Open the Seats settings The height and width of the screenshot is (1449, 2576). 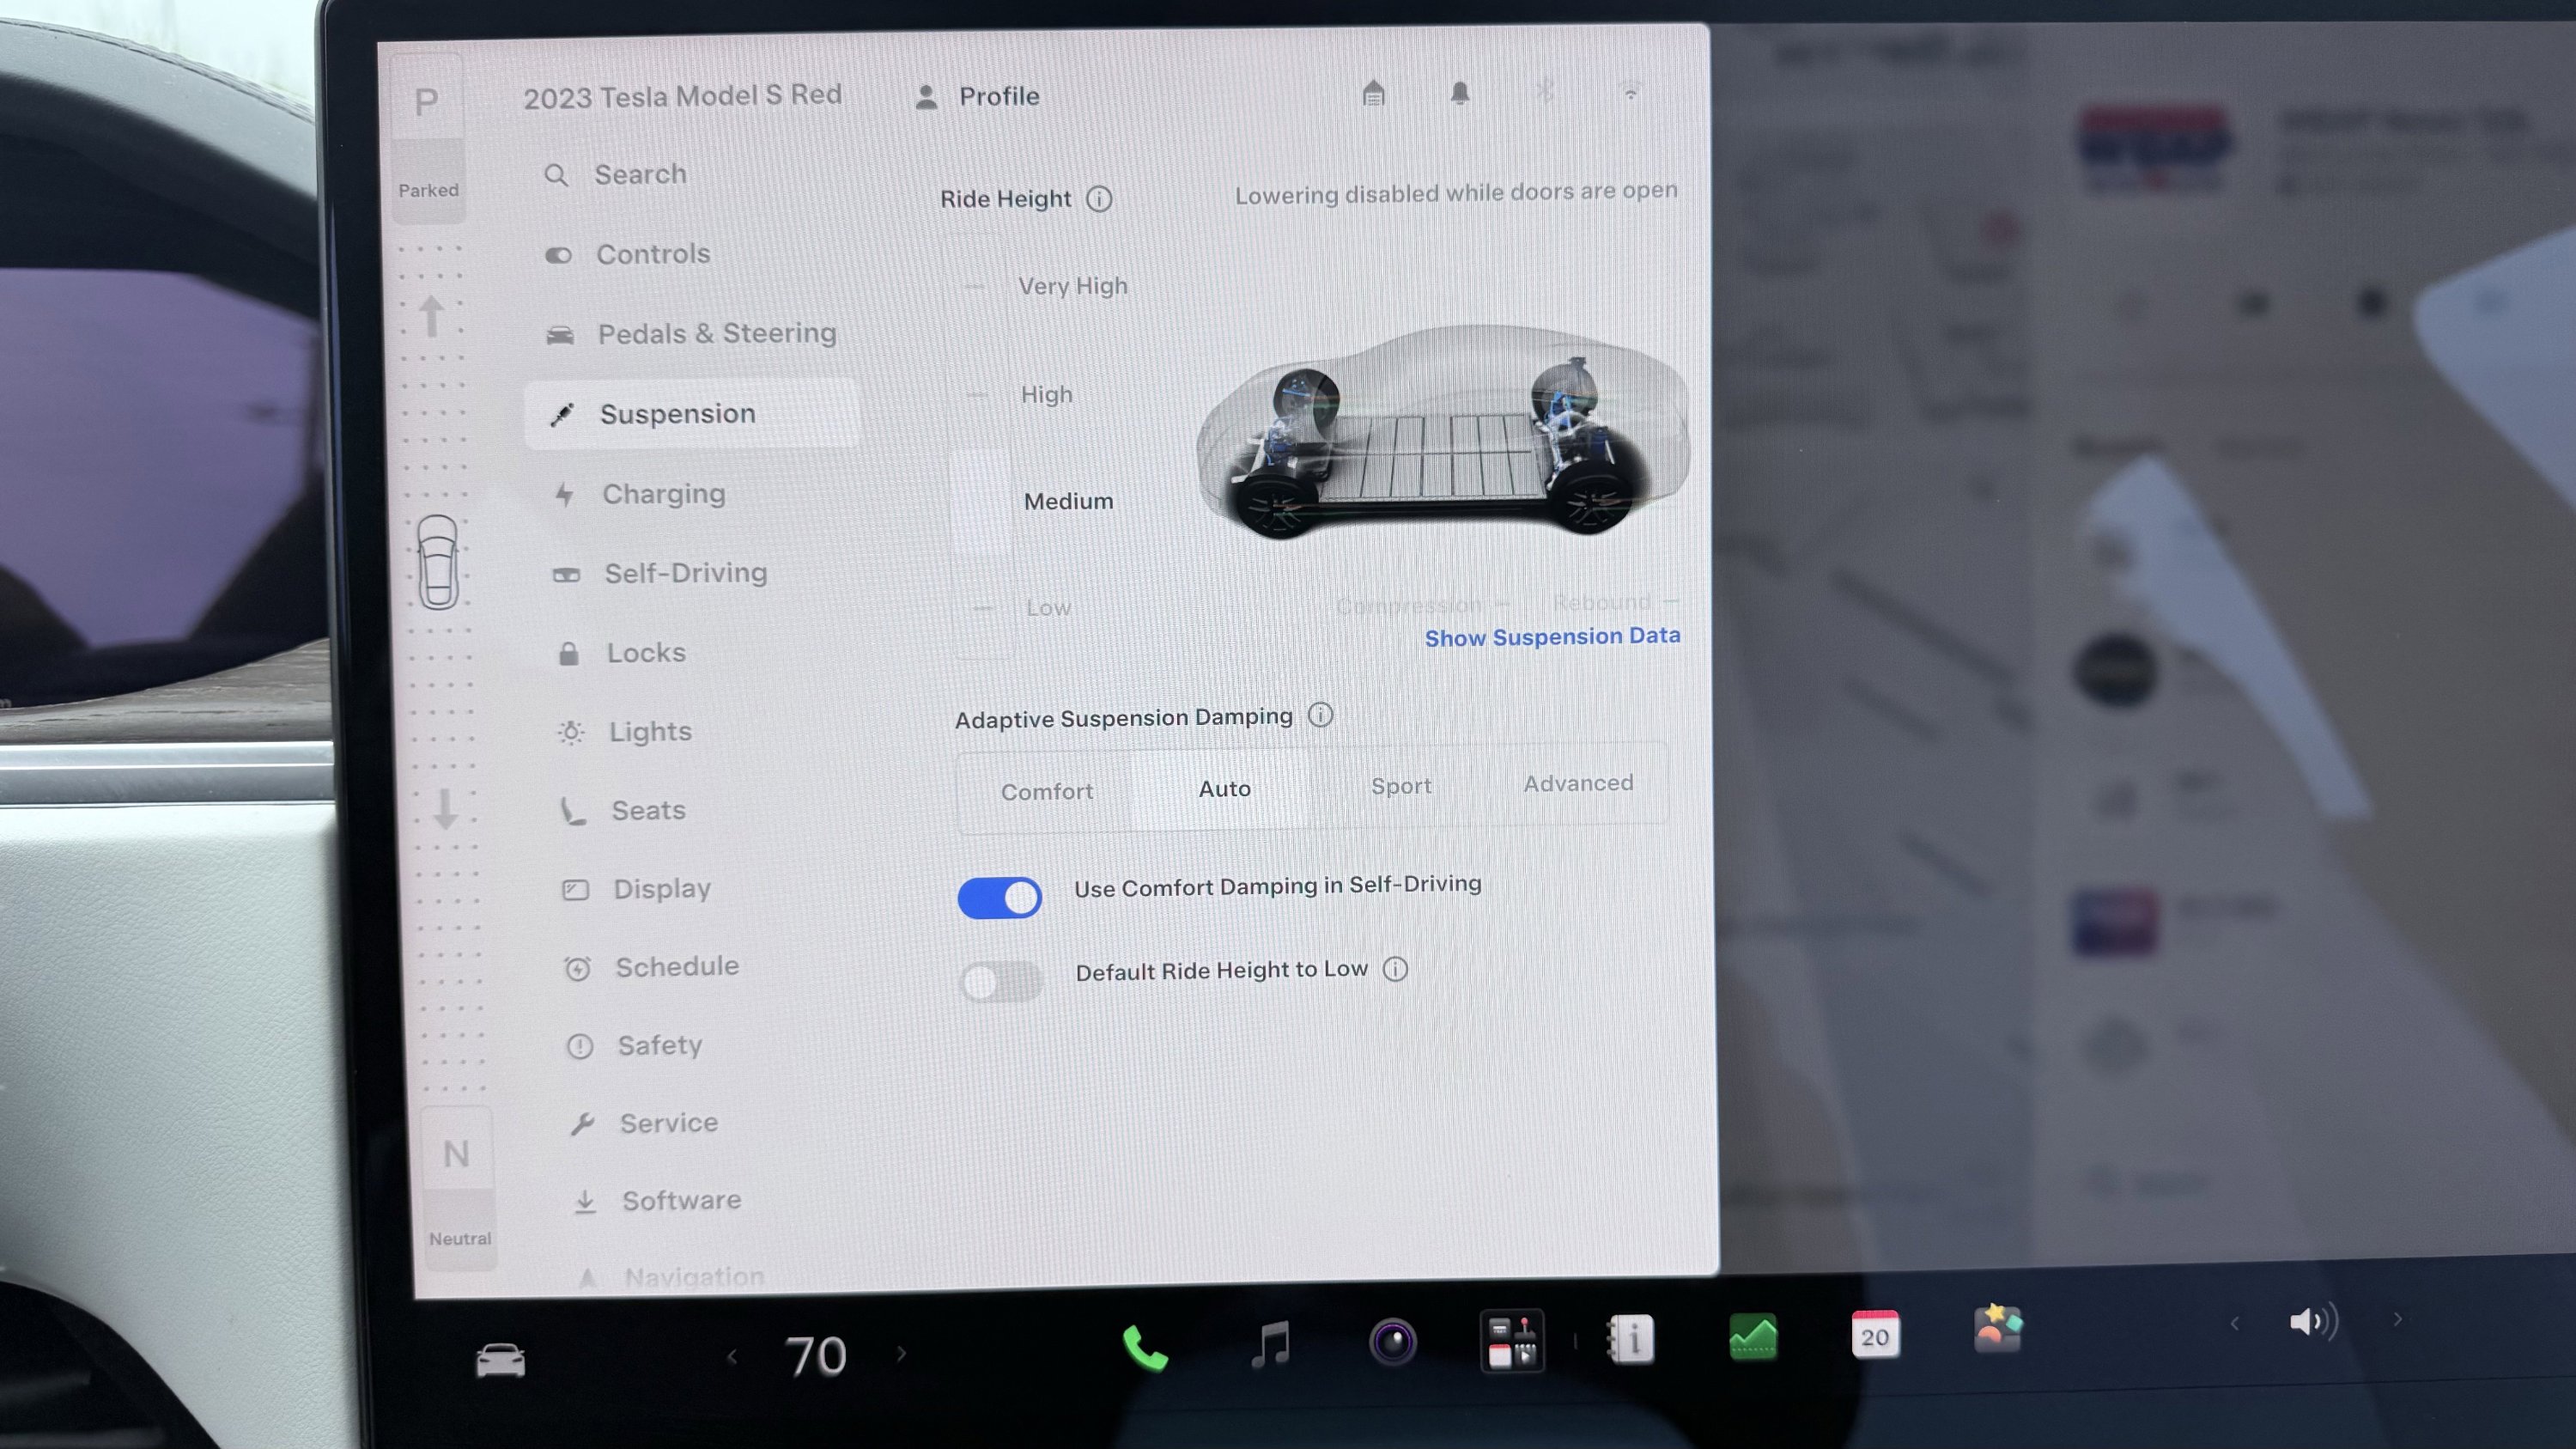623,811
